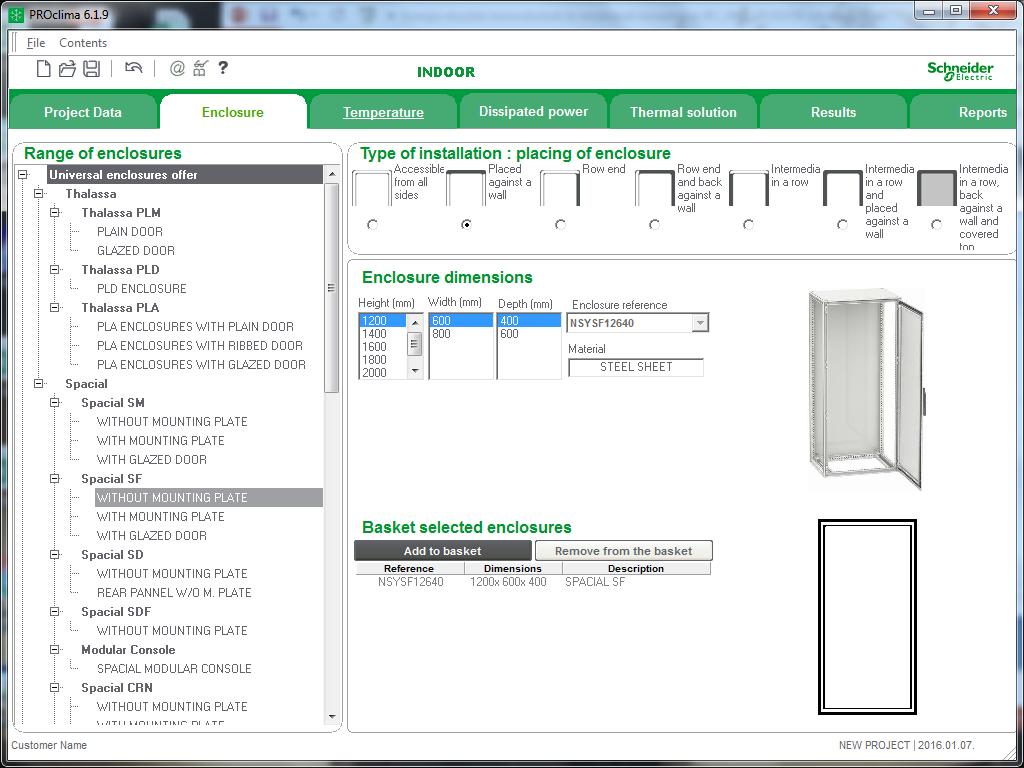Collapse the Thalassa PLM node
Viewport: 1024px width, 768px height.
[55, 212]
